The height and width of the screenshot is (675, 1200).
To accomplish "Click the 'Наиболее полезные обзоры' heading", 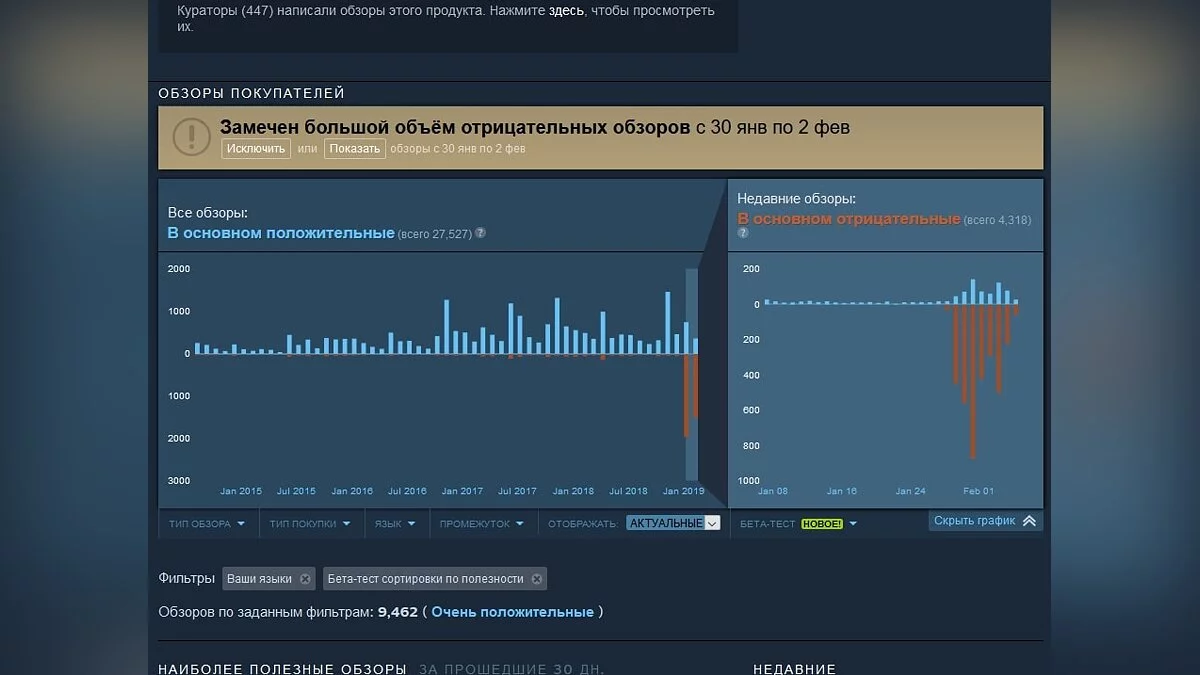I will pyautogui.click(x=282, y=669).
